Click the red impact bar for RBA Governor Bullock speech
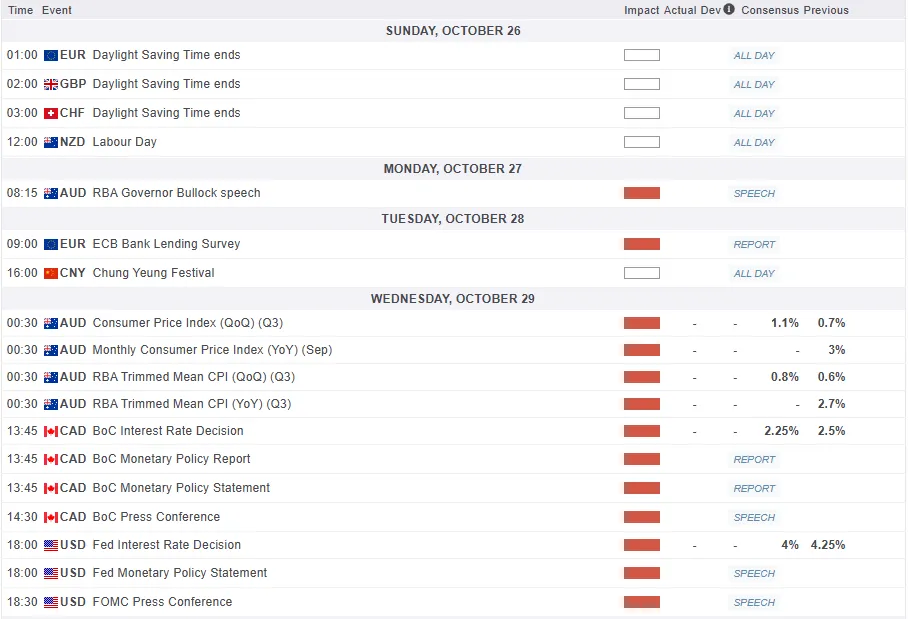 pos(642,193)
